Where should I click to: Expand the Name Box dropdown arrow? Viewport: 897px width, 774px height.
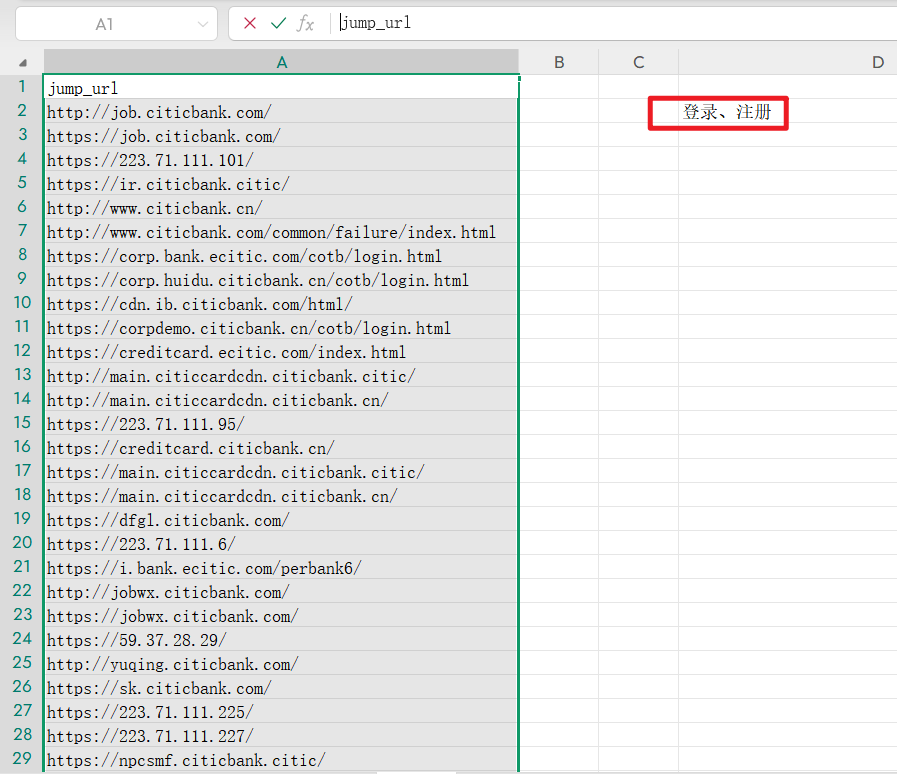click(x=203, y=24)
